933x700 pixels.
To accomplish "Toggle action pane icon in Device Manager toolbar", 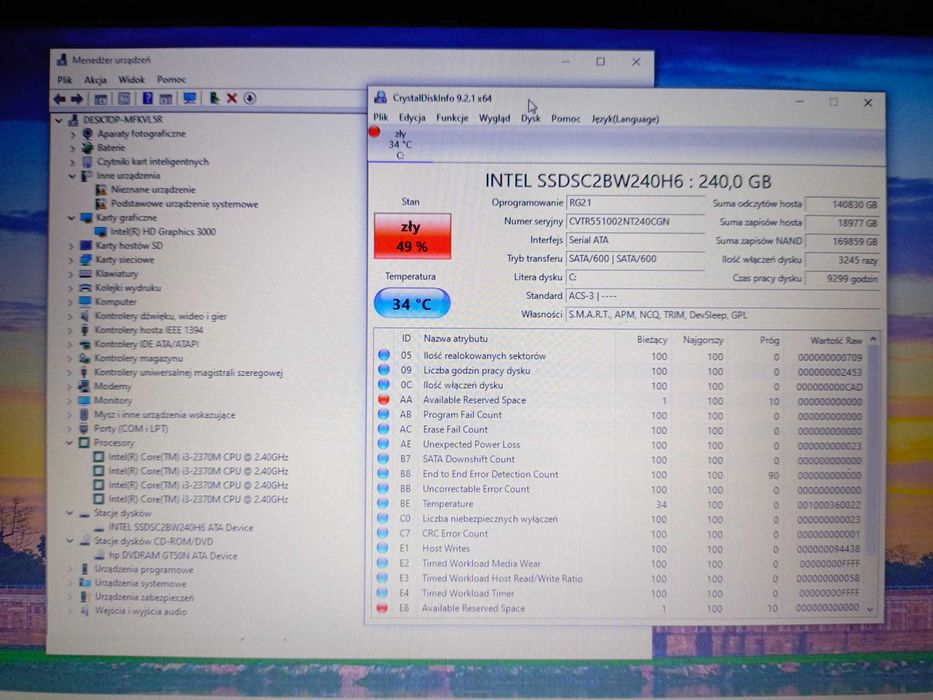I will 165,99.
